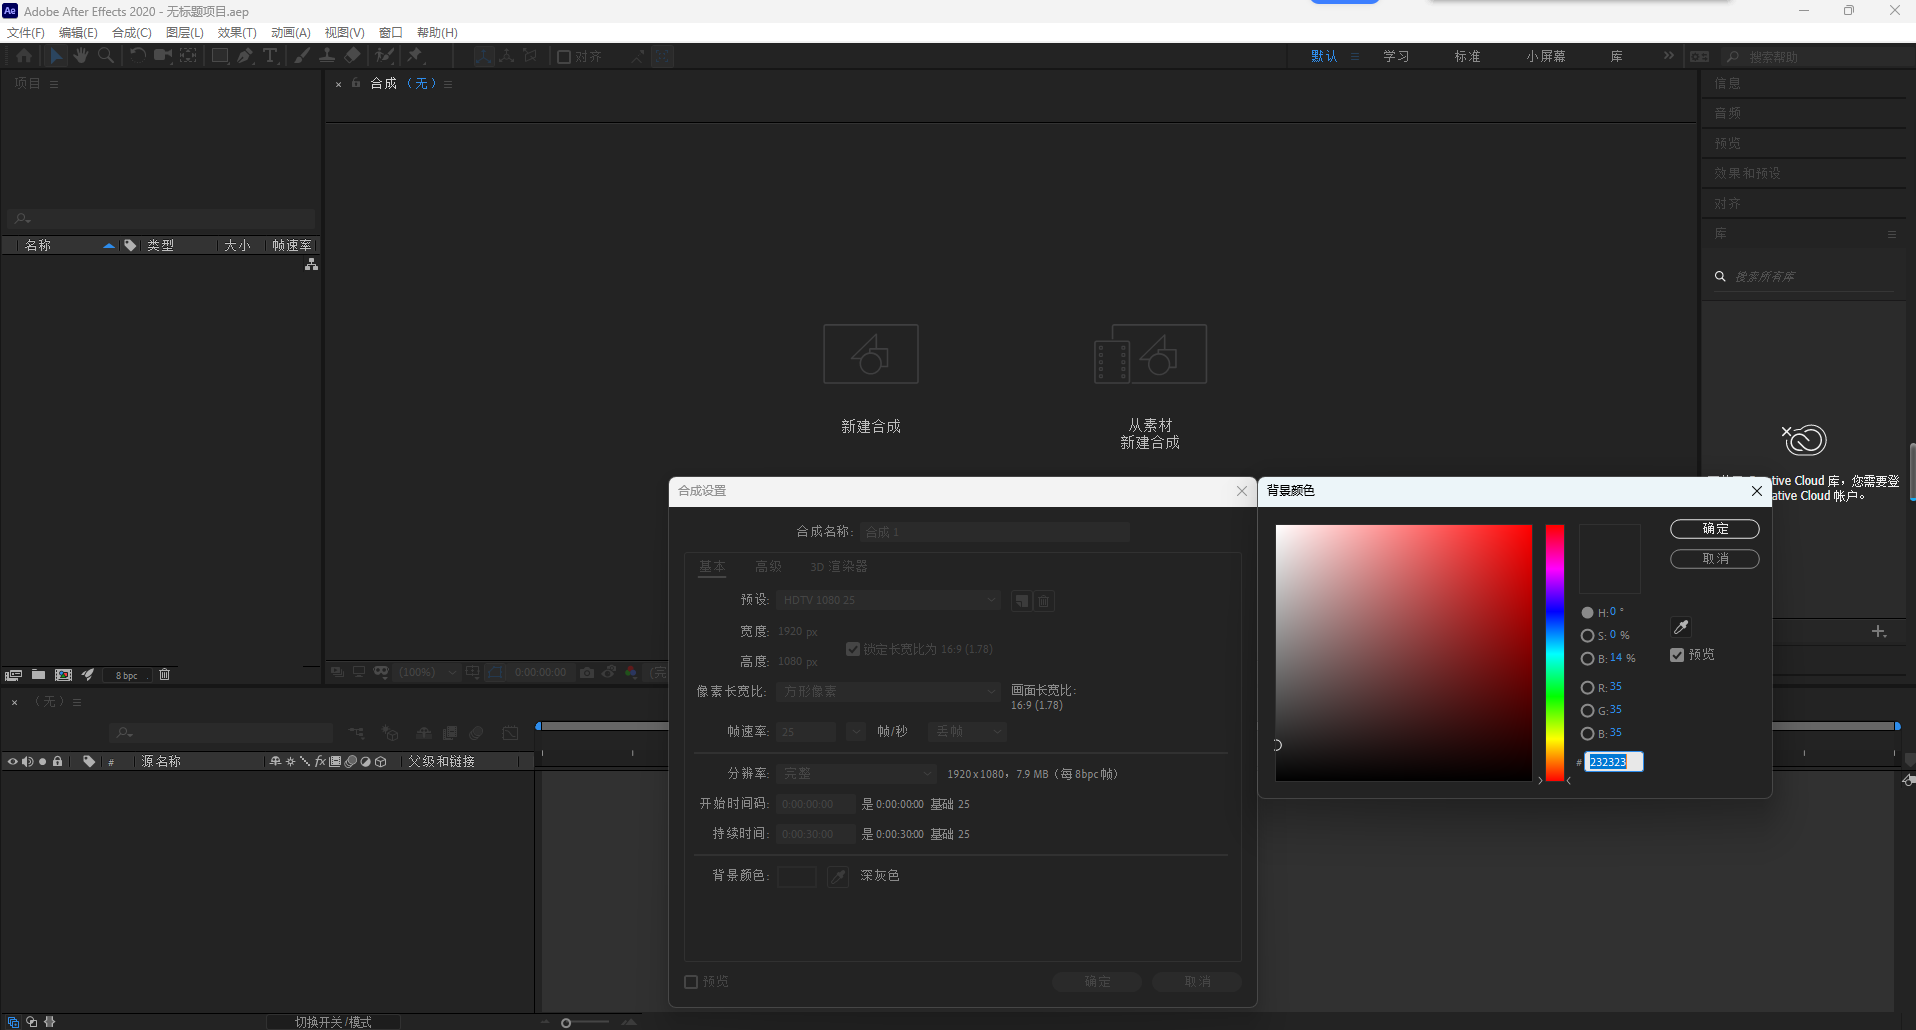Open the 像素长宽比 方形像素 dropdown

pos(888,692)
